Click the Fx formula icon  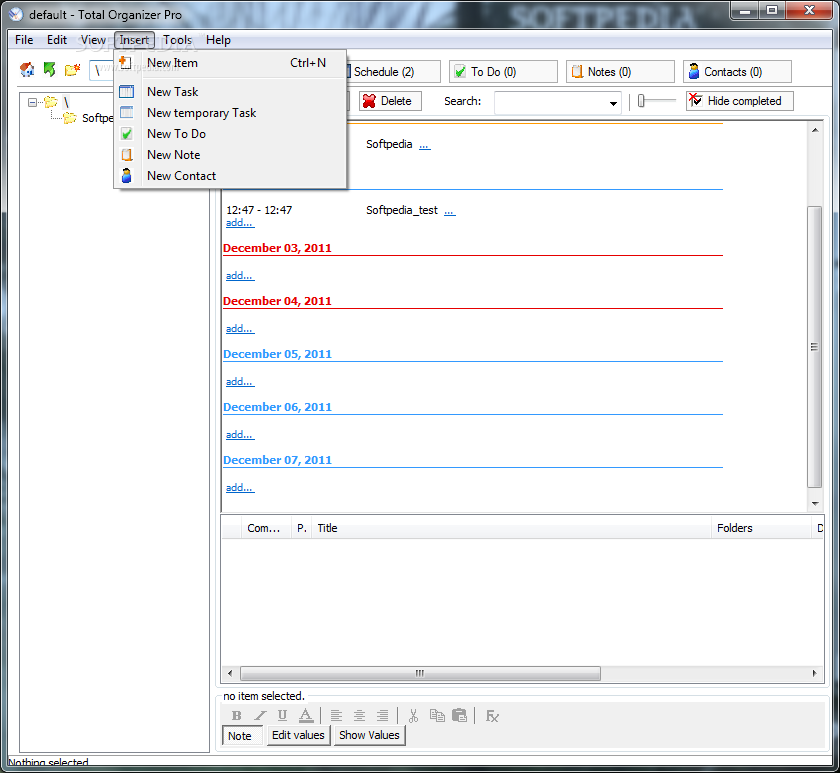[x=492, y=716]
